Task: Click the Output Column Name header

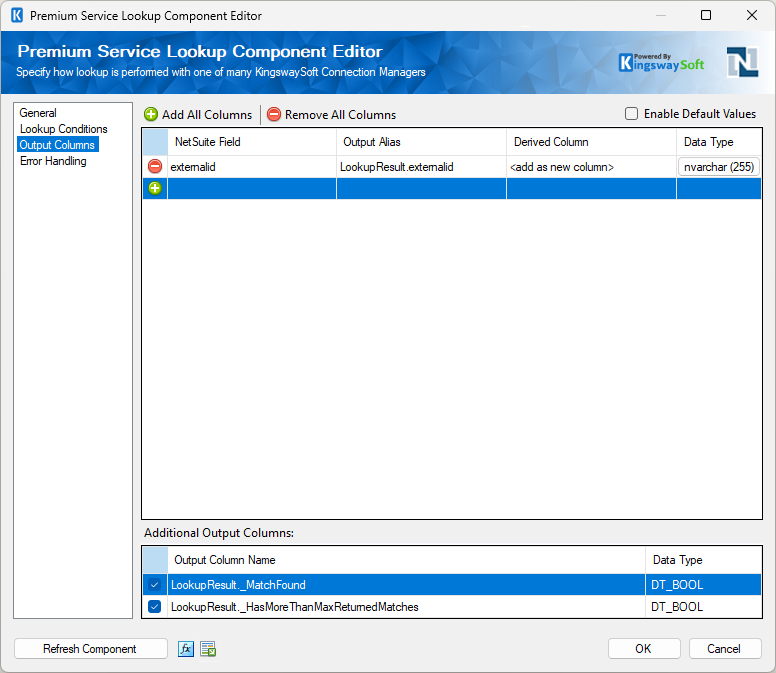Action: point(406,560)
